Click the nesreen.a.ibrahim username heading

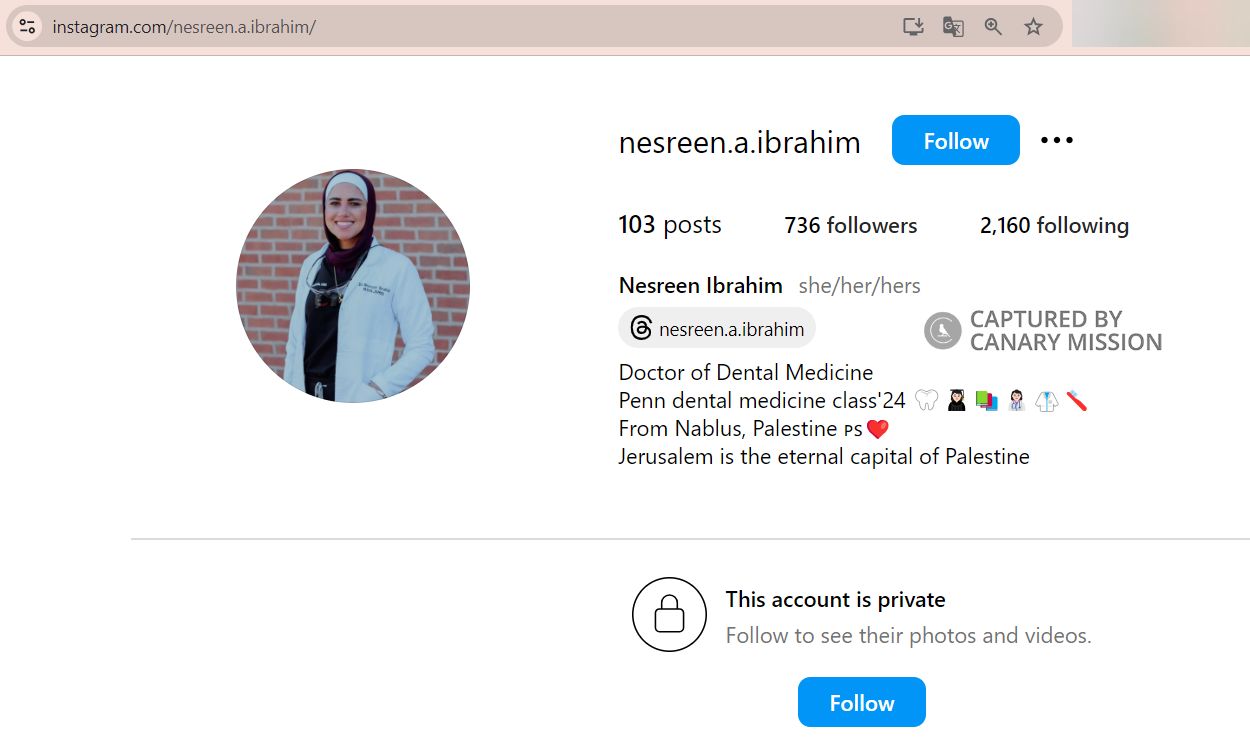click(x=739, y=143)
